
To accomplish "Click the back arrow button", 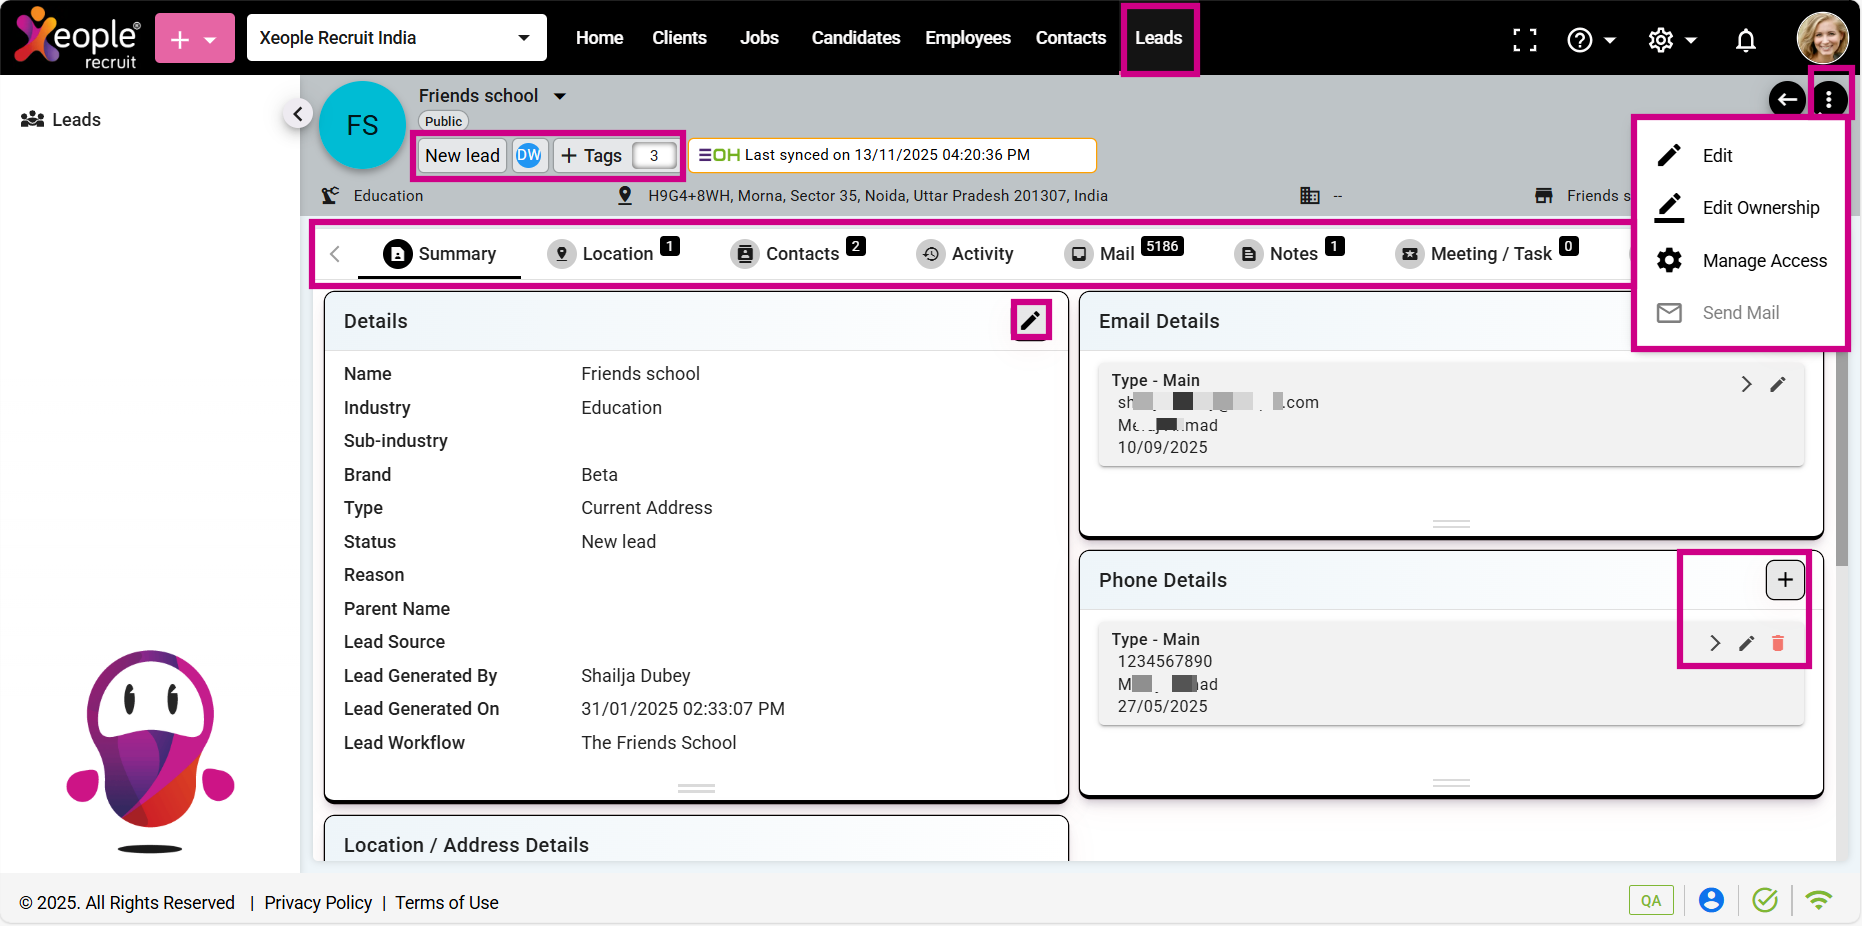I will pos(1786,99).
